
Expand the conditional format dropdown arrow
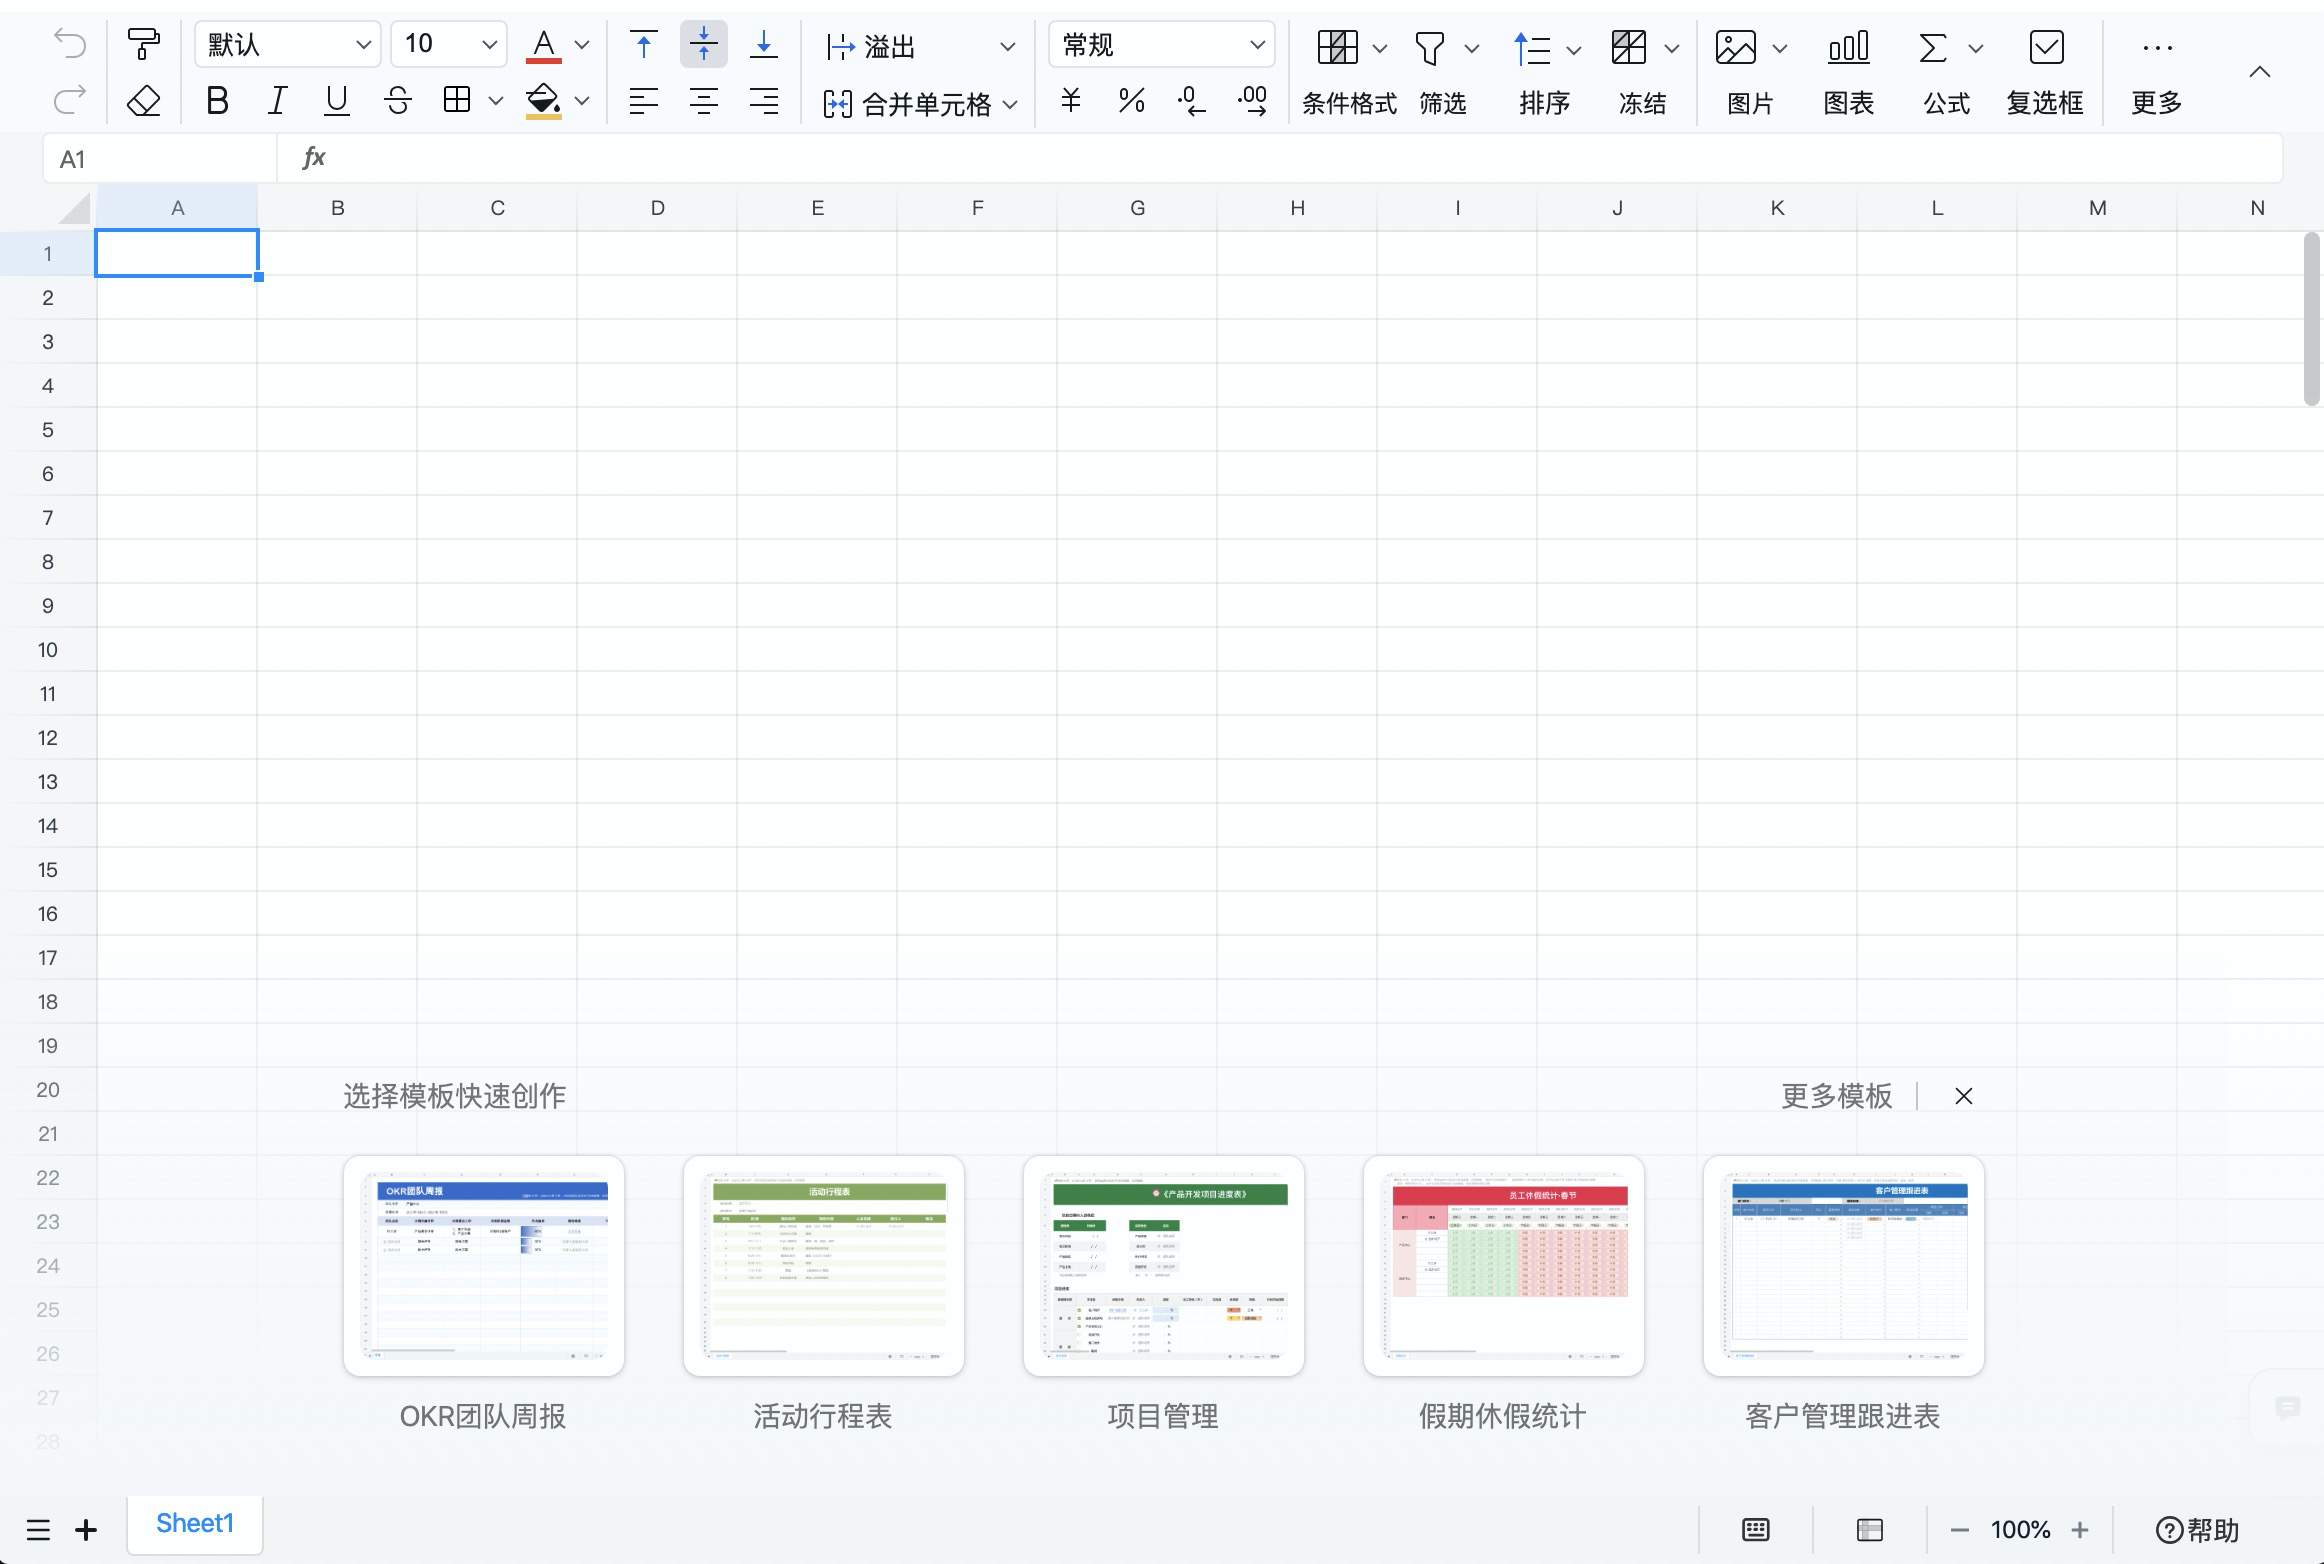(1380, 48)
